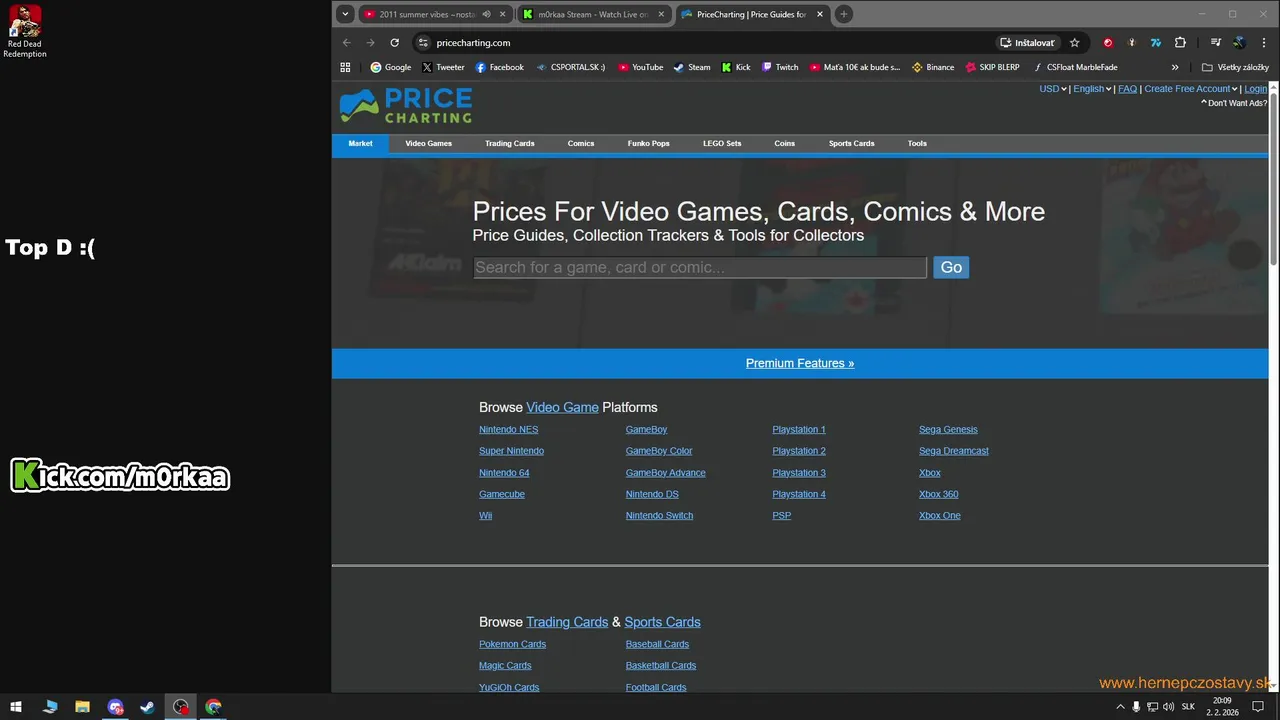Screen dimensions: 1280x720
Task: Mute the 2011 summer vibes tab audio
Action: click(487, 14)
